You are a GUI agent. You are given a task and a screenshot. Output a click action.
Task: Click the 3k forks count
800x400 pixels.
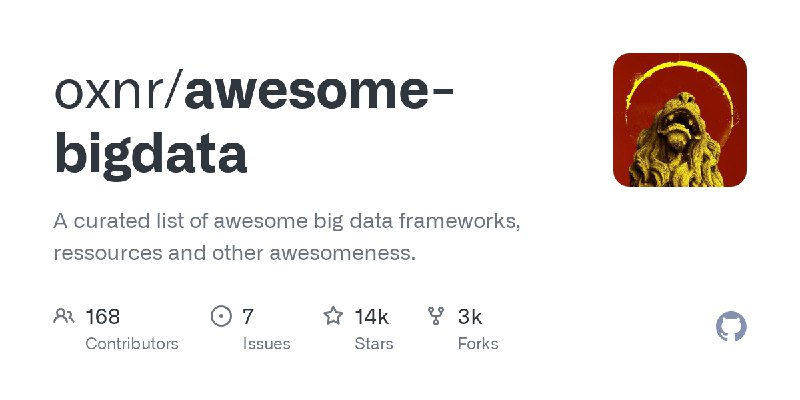coord(470,317)
